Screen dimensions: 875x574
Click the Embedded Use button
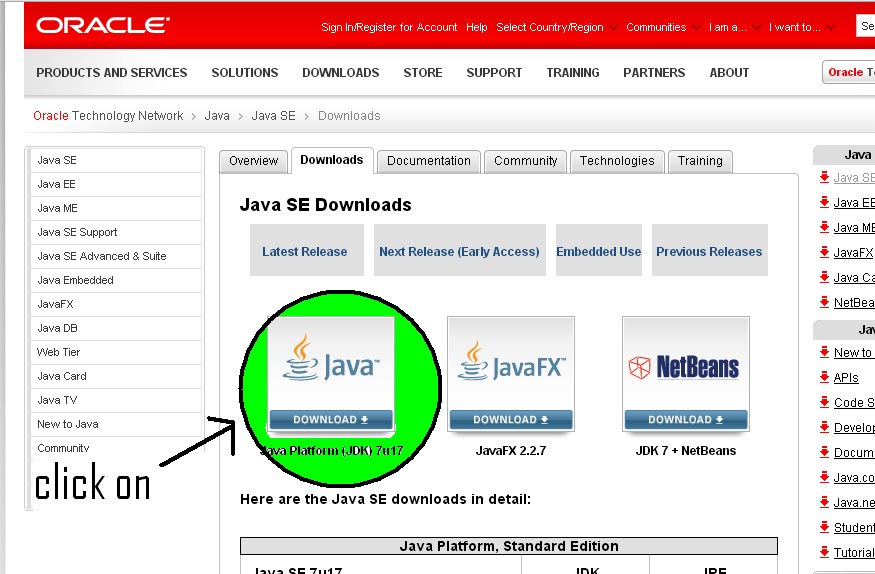598,250
